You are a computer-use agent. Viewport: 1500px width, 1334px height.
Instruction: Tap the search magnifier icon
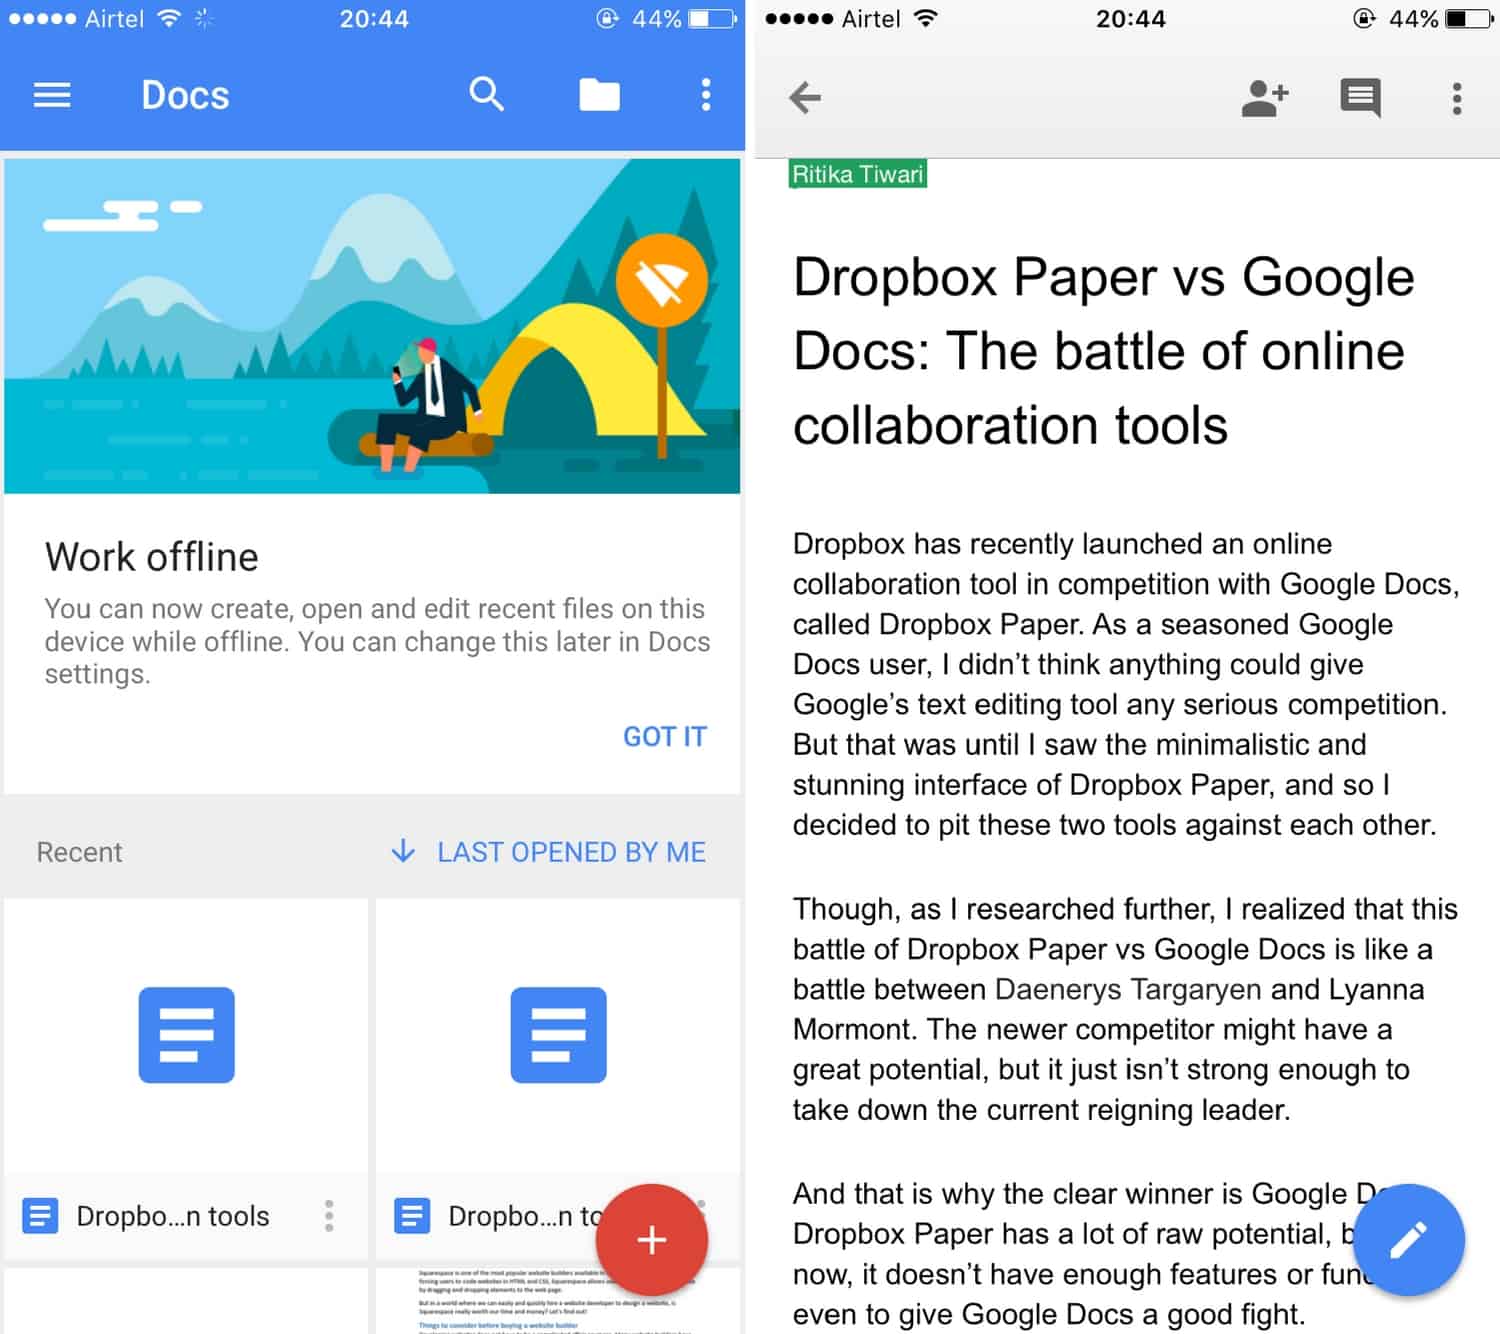click(x=486, y=94)
